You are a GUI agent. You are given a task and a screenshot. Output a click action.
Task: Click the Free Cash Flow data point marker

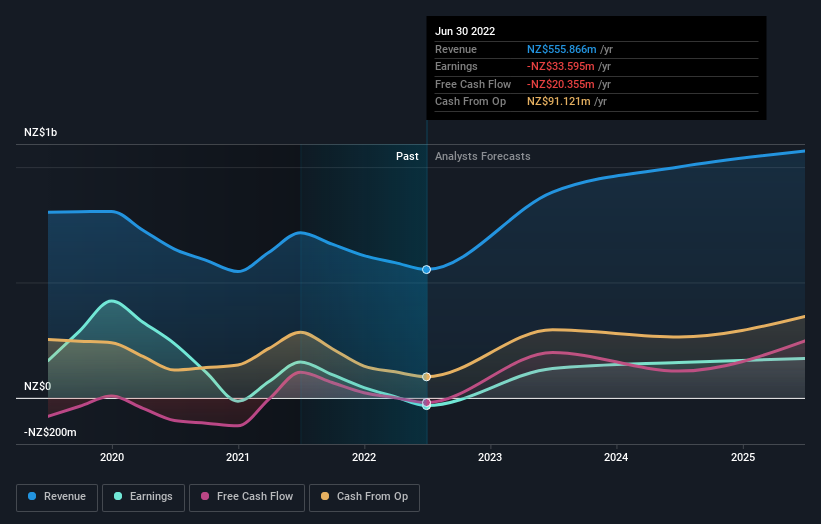coord(426,403)
